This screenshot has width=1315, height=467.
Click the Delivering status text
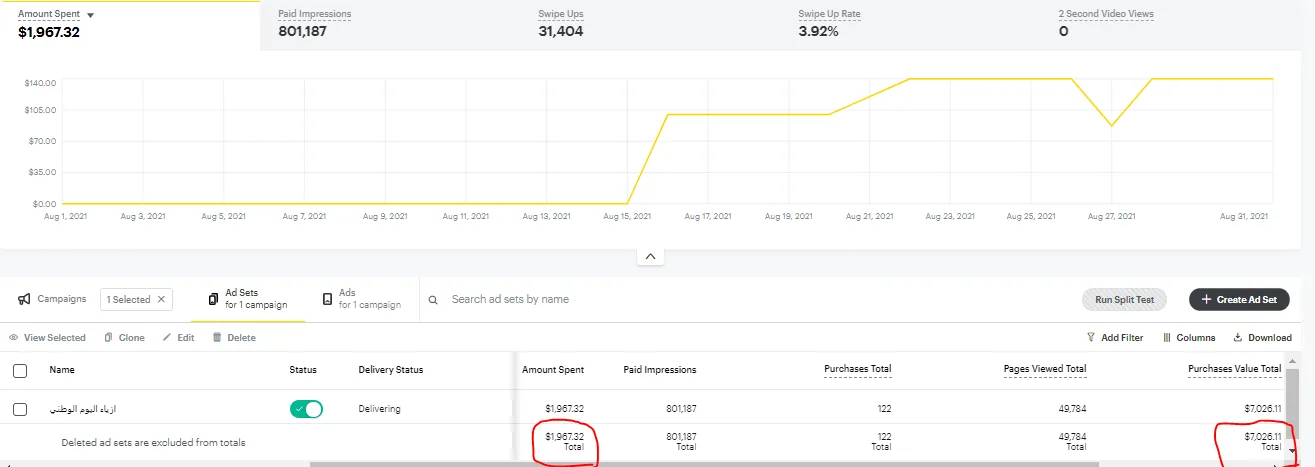coord(380,409)
